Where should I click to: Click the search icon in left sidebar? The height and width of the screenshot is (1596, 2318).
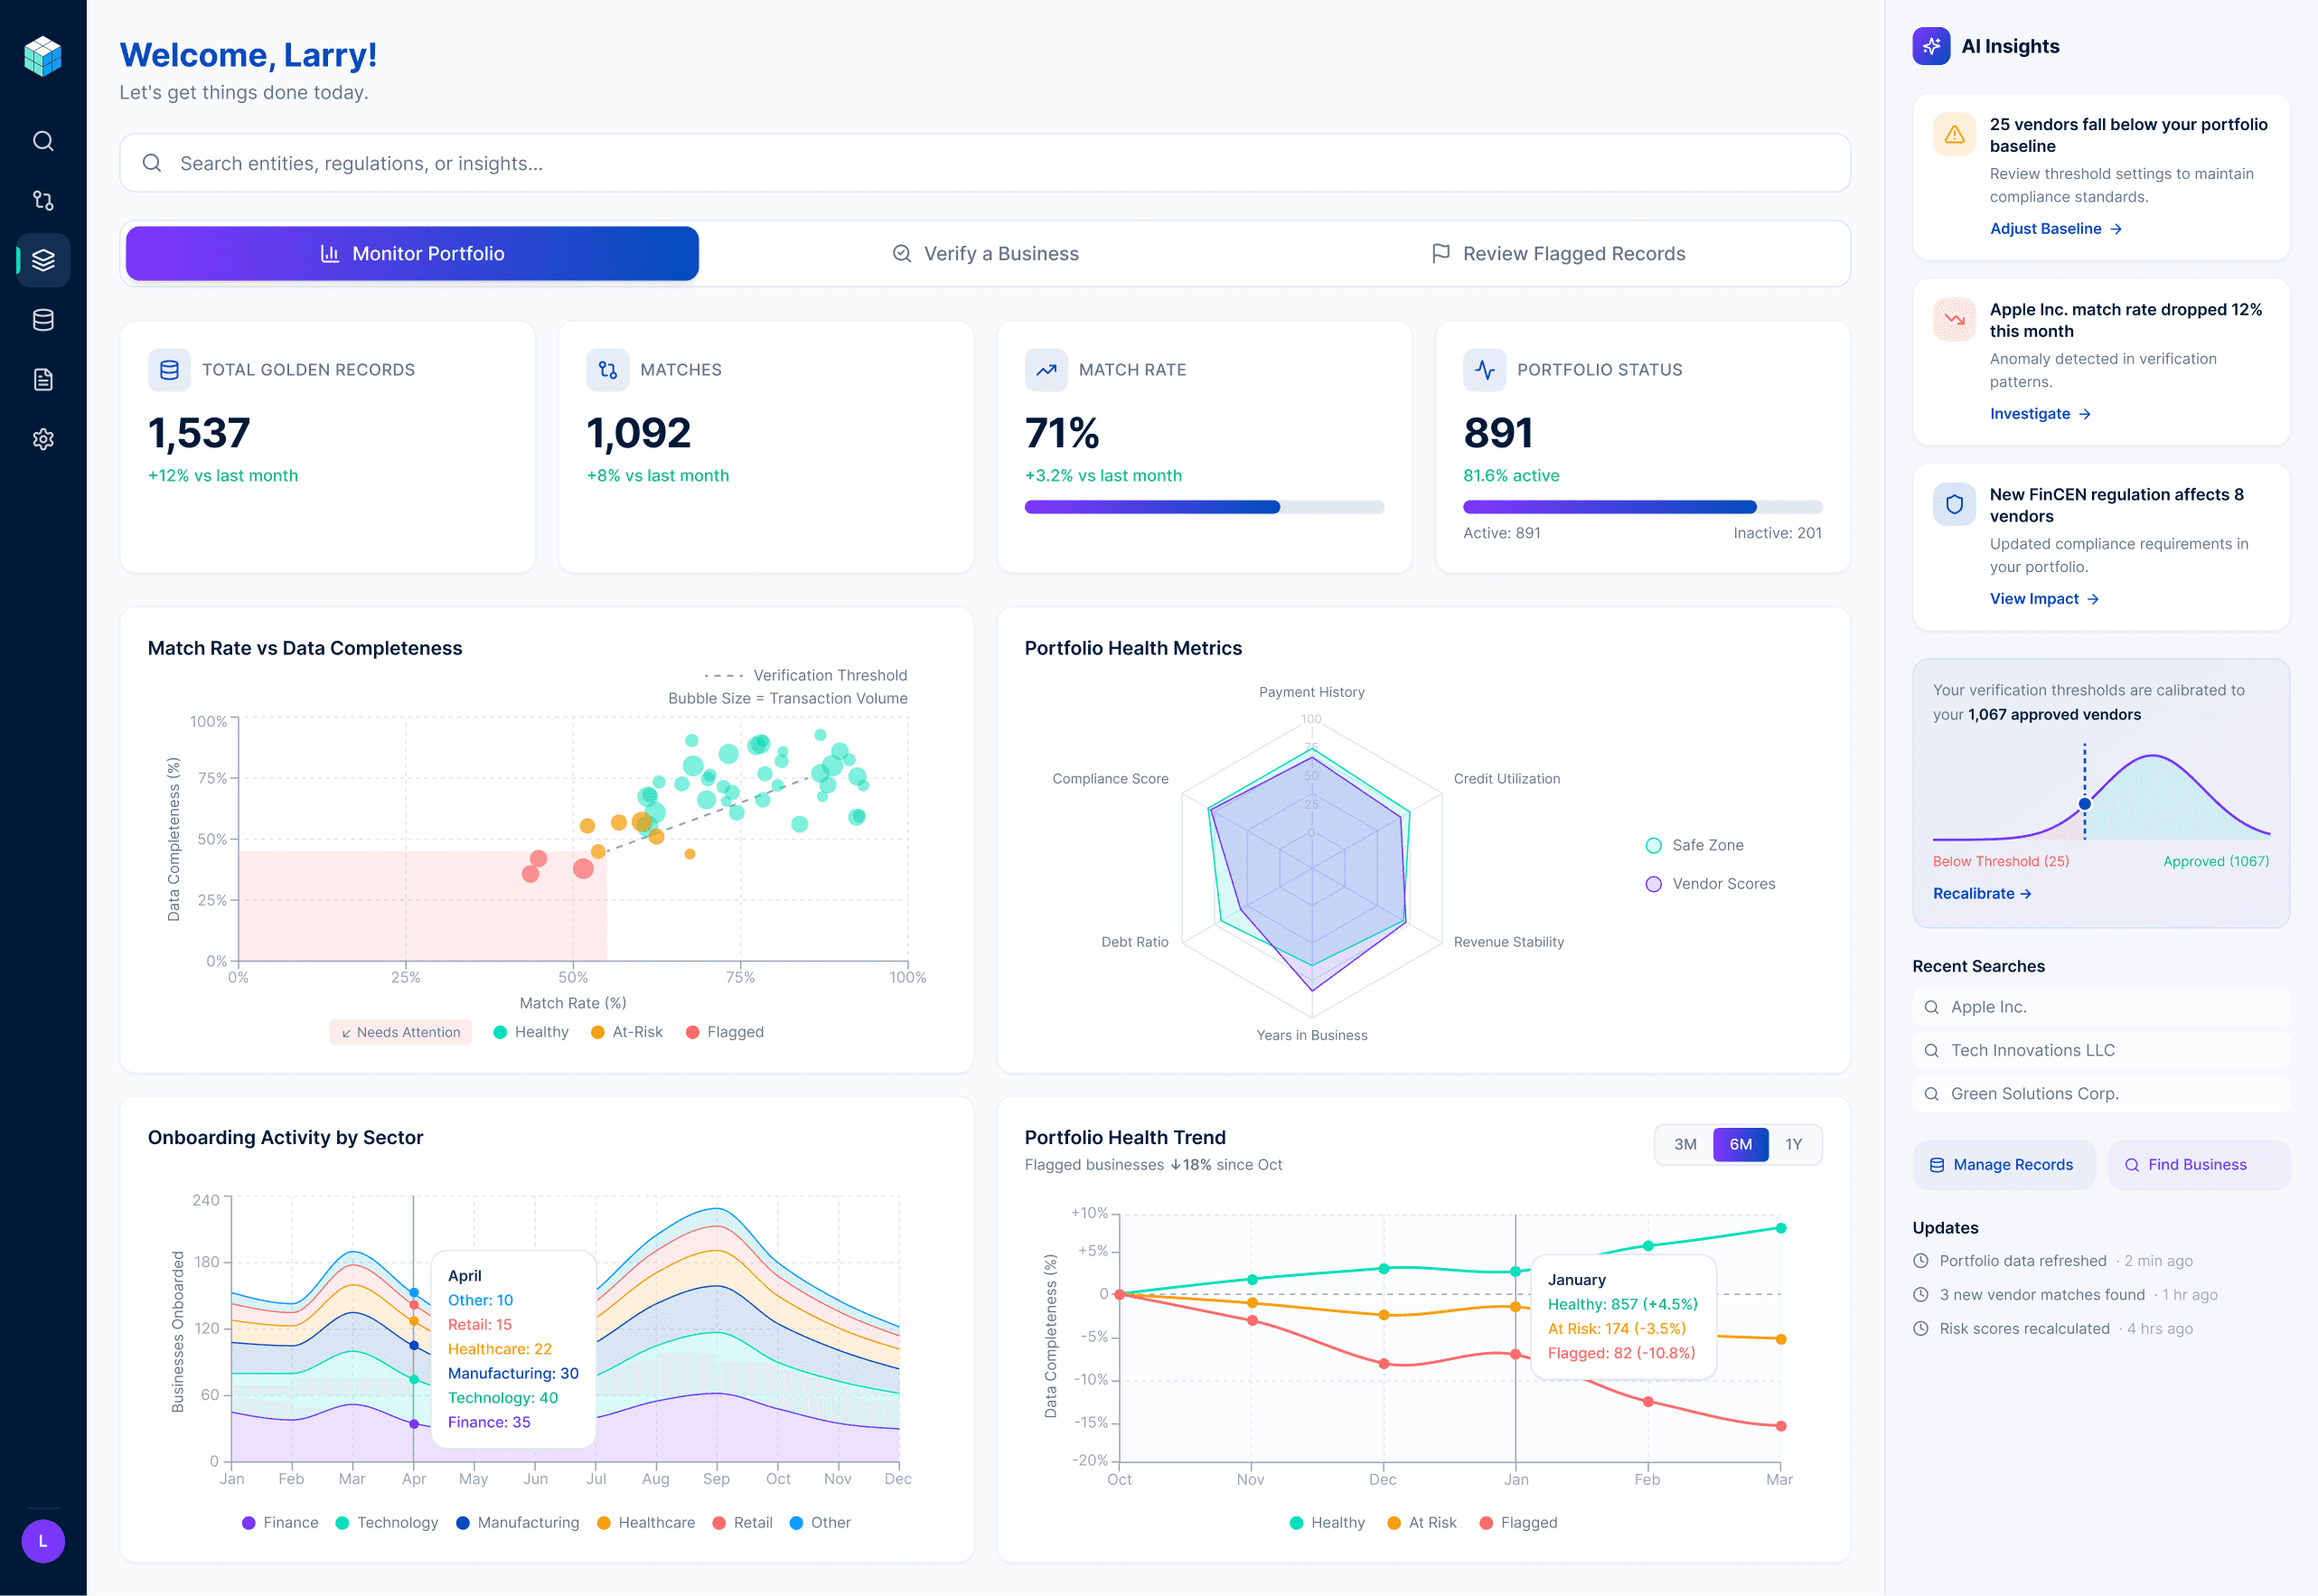pos(43,141)
